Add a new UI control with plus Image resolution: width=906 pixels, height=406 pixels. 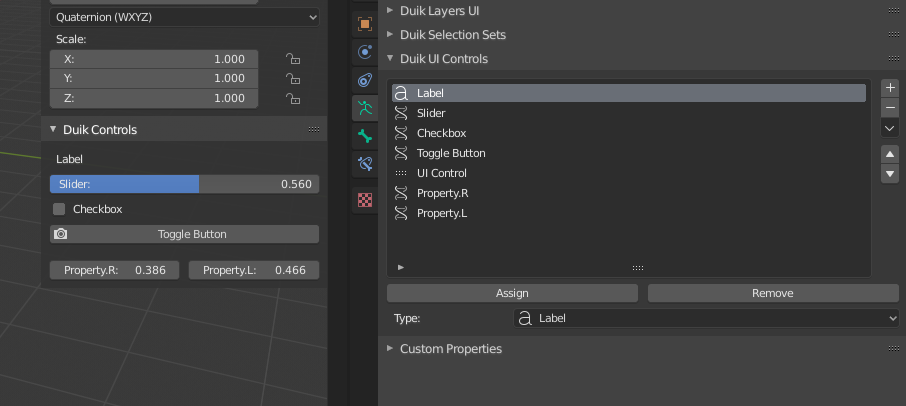click(x=890, y=88)
